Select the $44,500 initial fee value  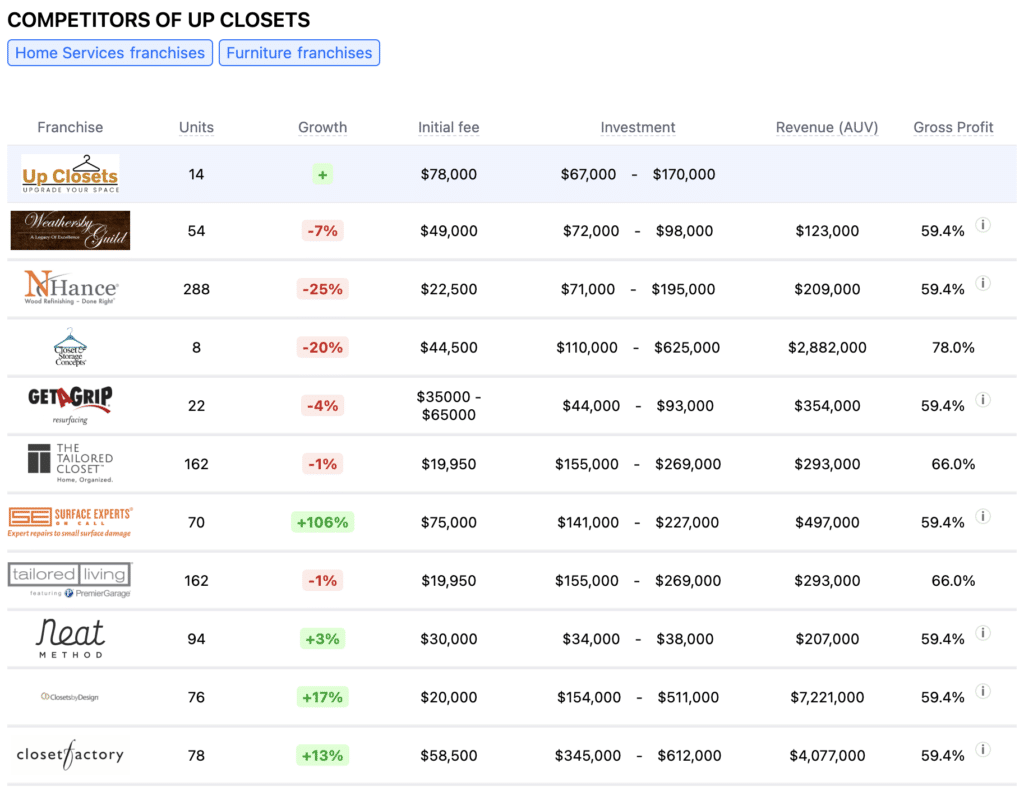tap(449, 347)
